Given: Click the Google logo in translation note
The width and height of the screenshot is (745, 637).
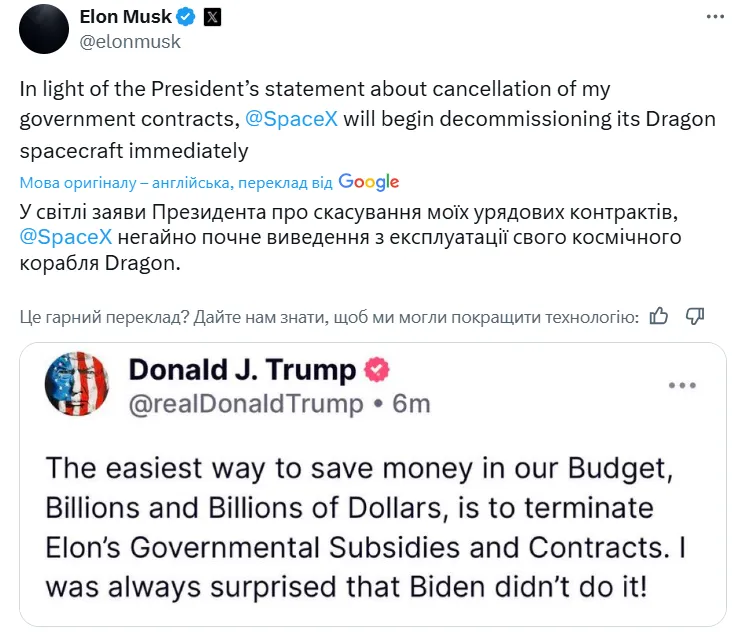Looking at the screenshot, I should 369,182.
